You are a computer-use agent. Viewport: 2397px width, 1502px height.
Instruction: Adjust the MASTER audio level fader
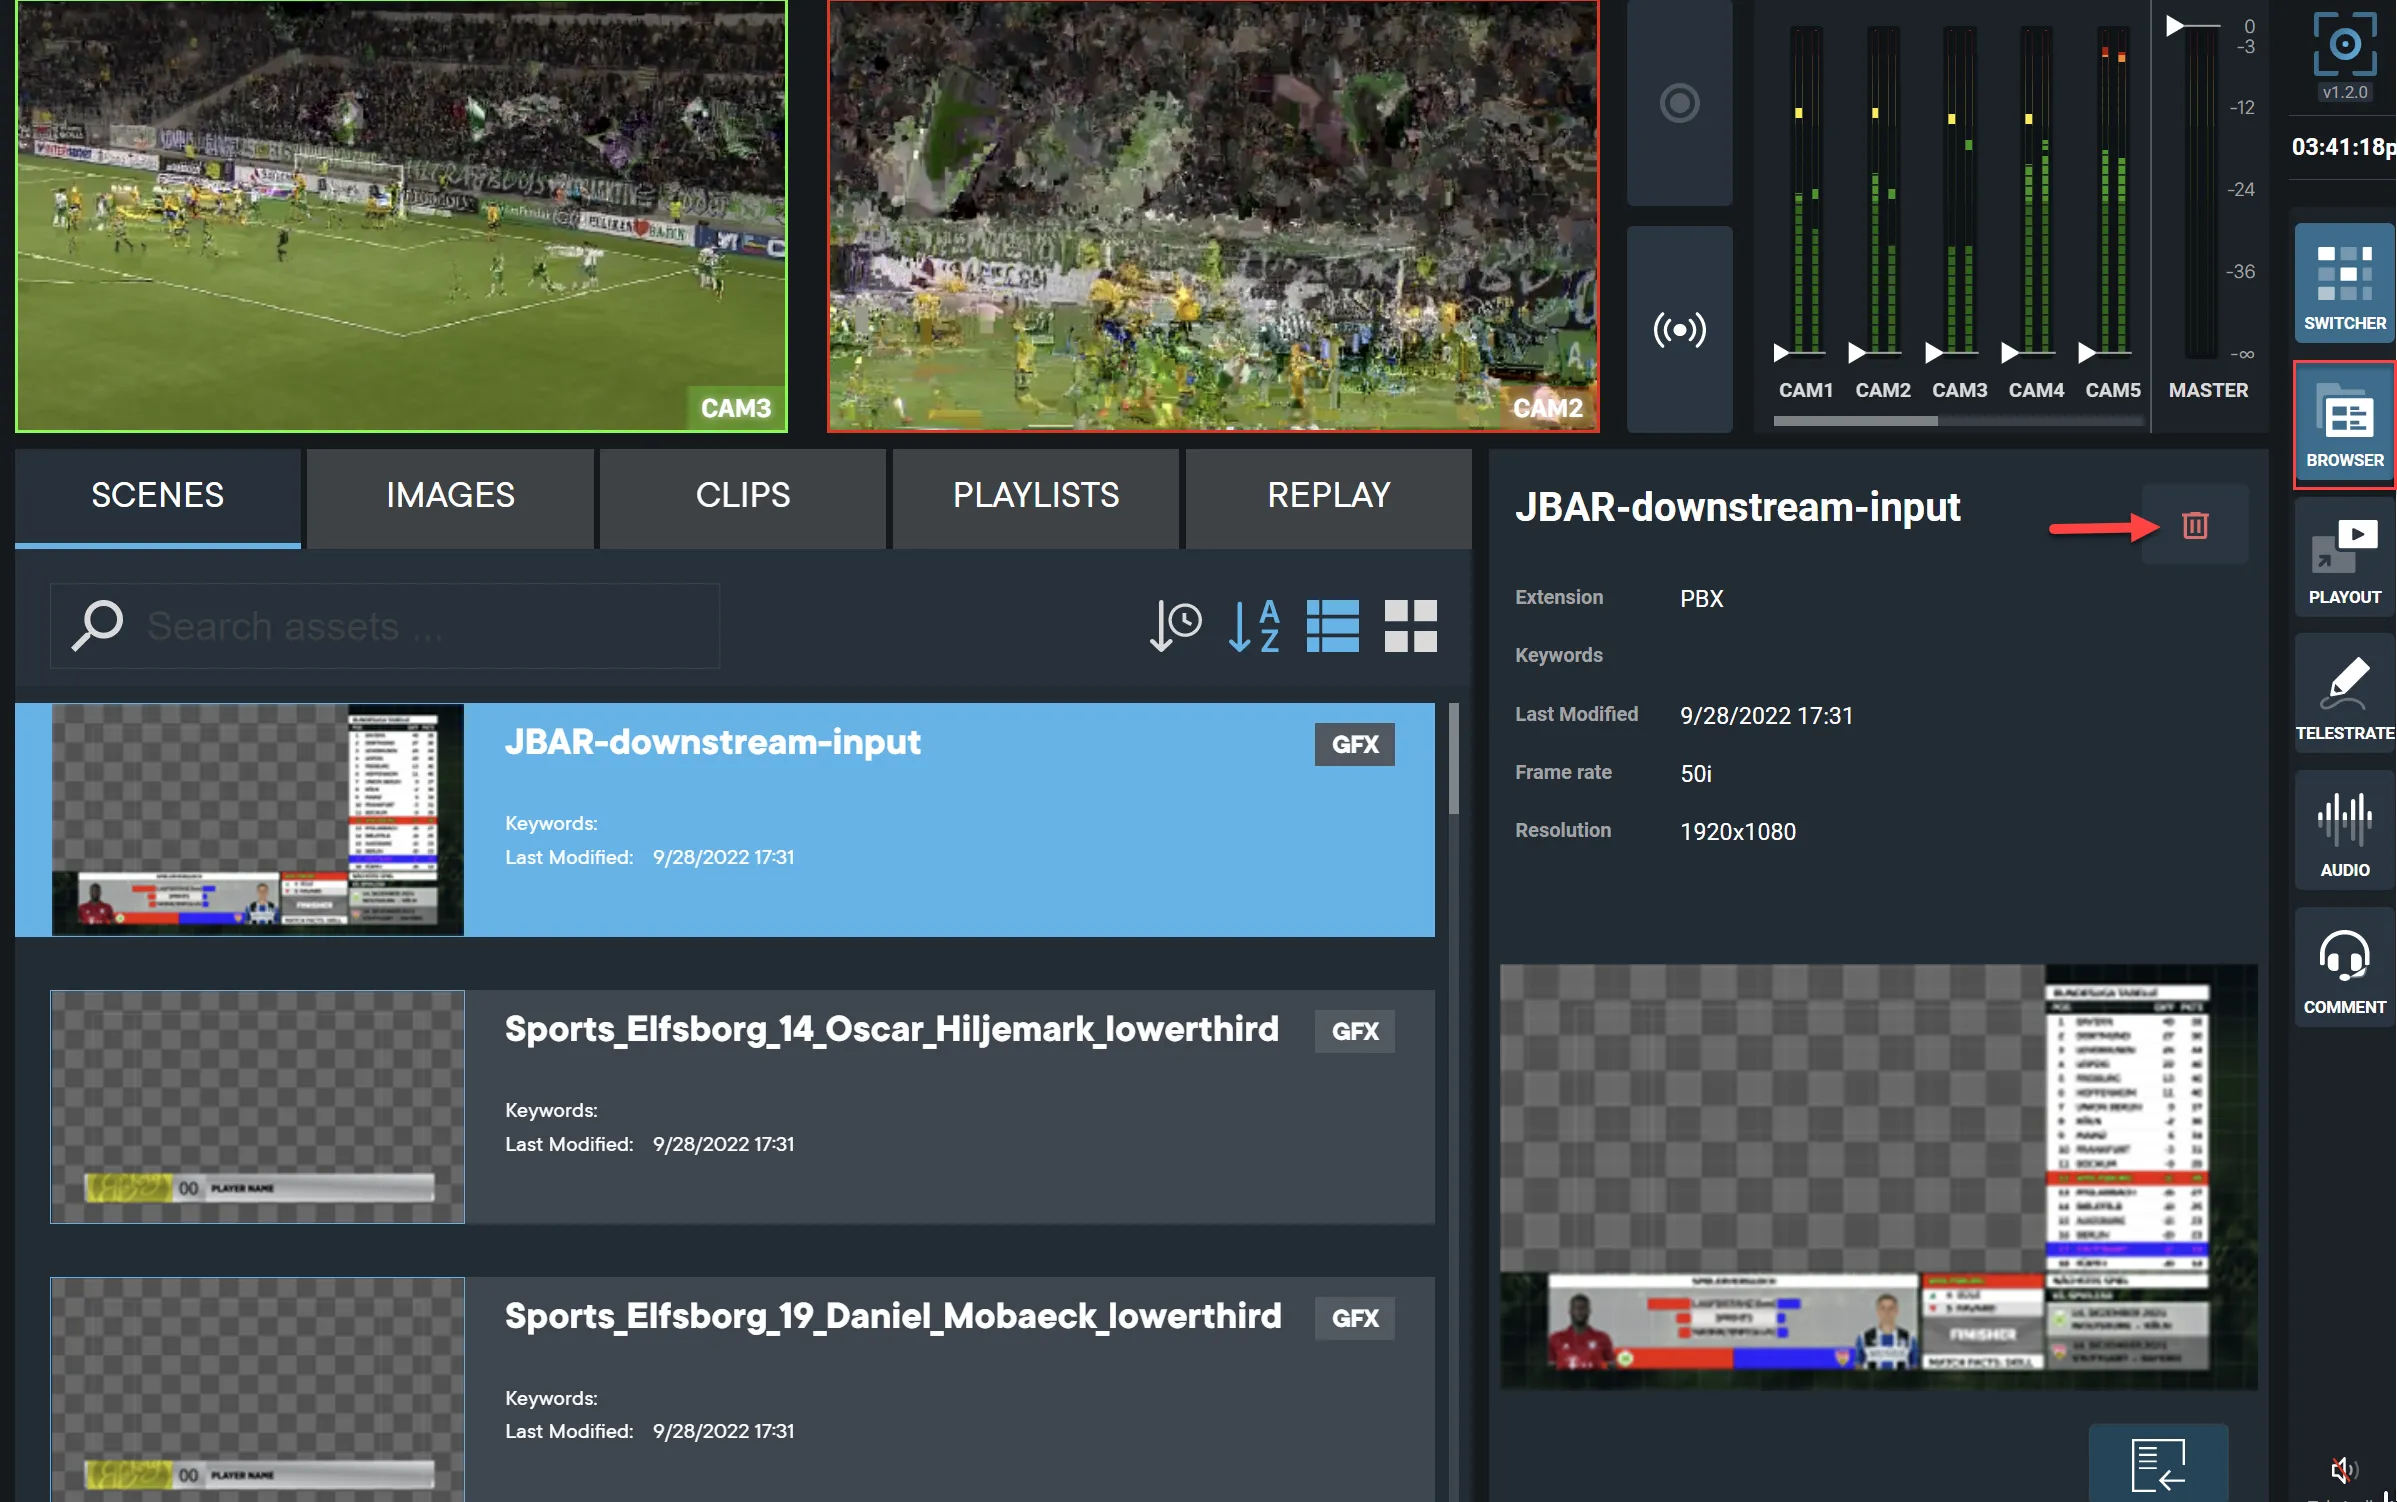pos(2175,25)
